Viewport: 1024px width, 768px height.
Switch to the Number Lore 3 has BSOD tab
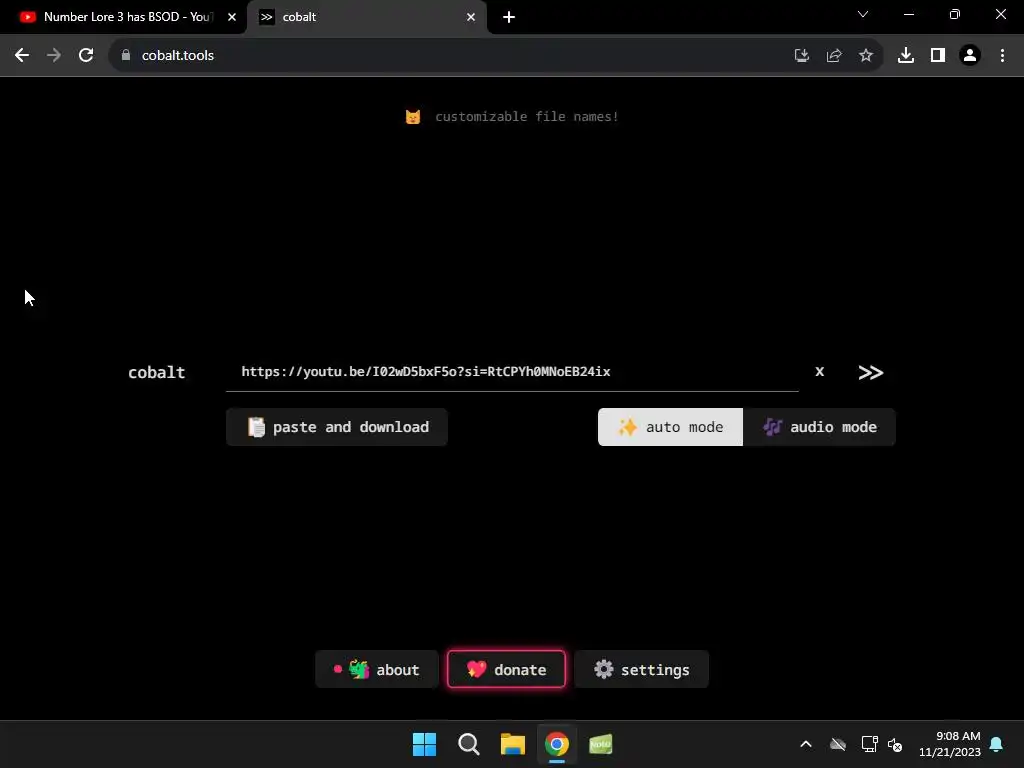click(118, 17)
